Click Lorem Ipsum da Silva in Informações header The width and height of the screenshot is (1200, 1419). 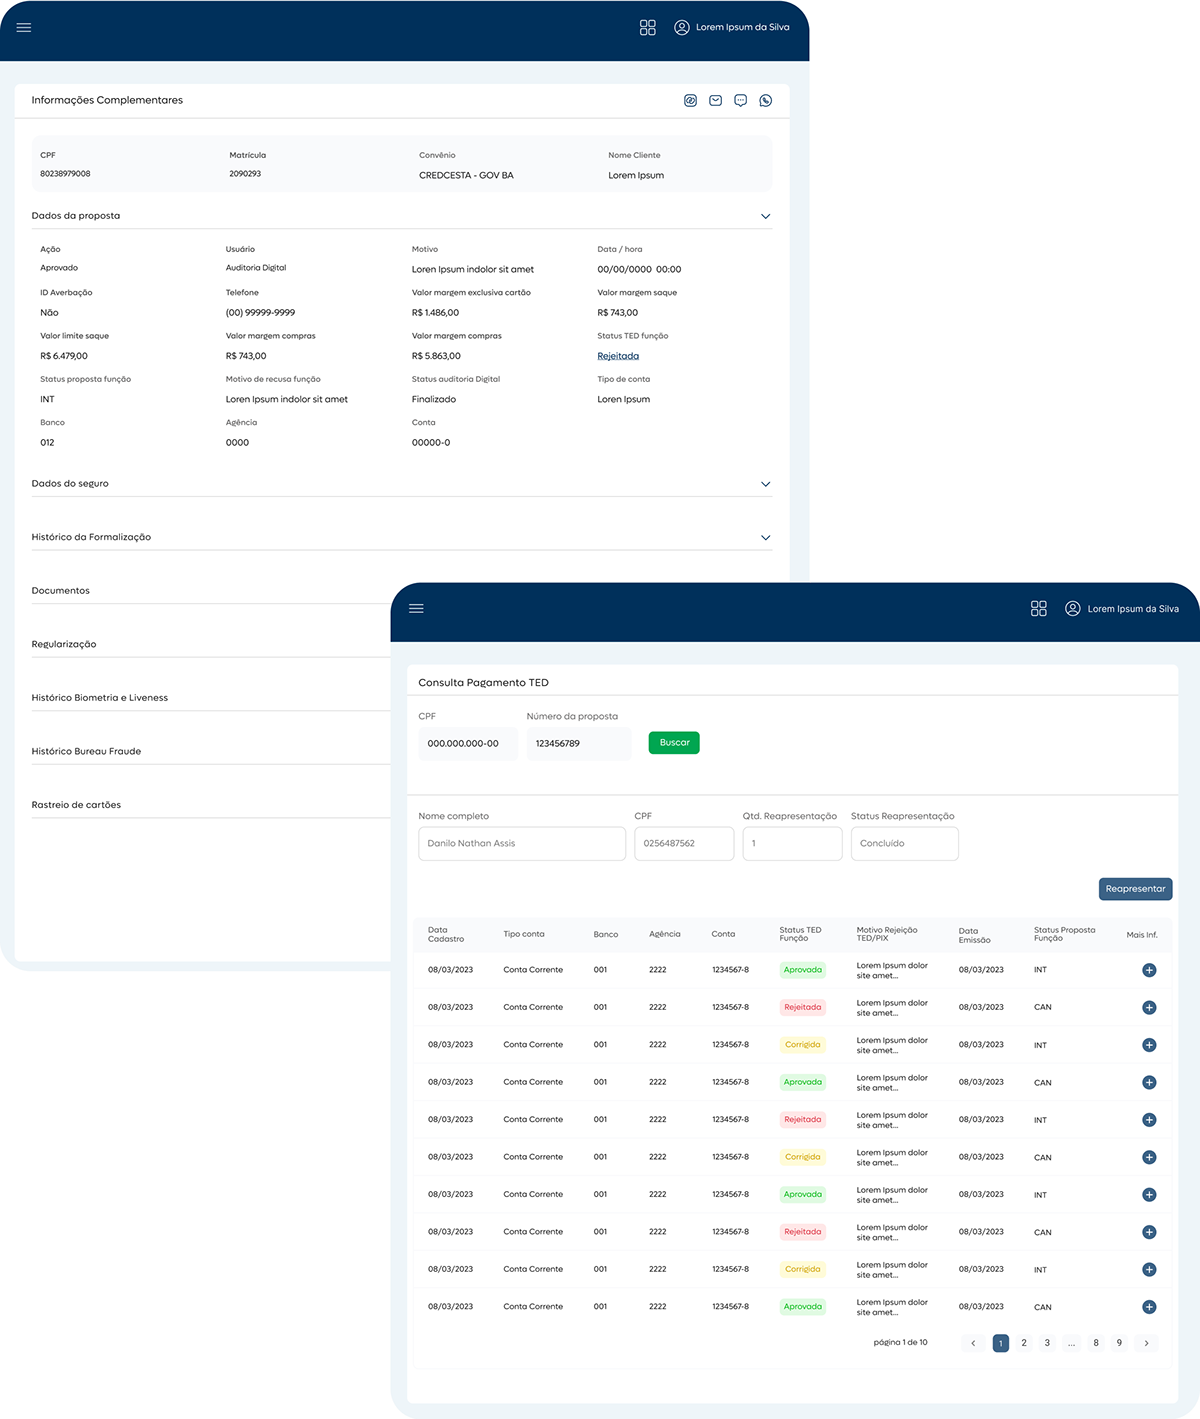743,28
